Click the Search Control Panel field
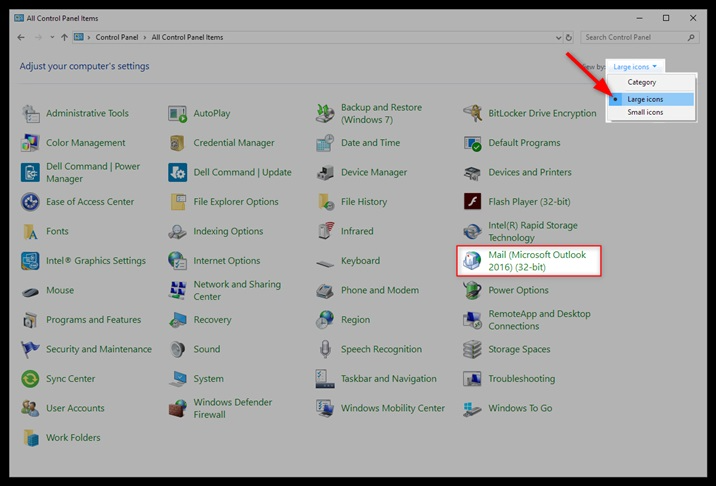Screen dimensions: 716x486 633,38
